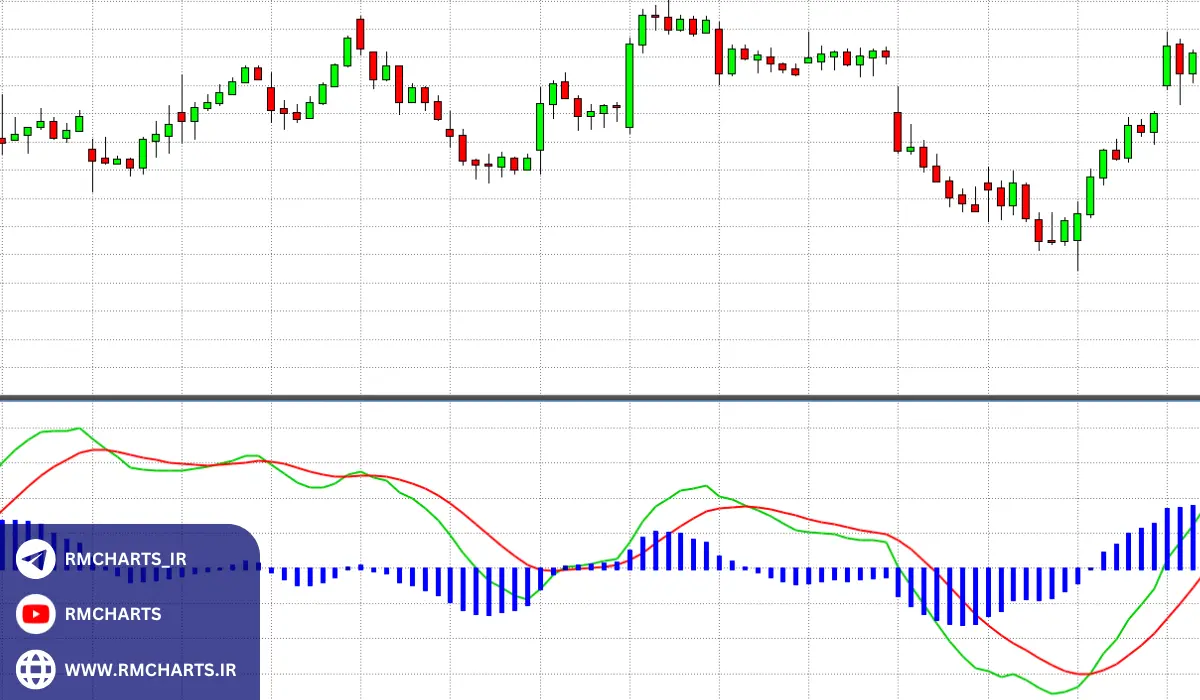
Task: Select the deepest negative blue histogram bar
Action: coord(962,597)
